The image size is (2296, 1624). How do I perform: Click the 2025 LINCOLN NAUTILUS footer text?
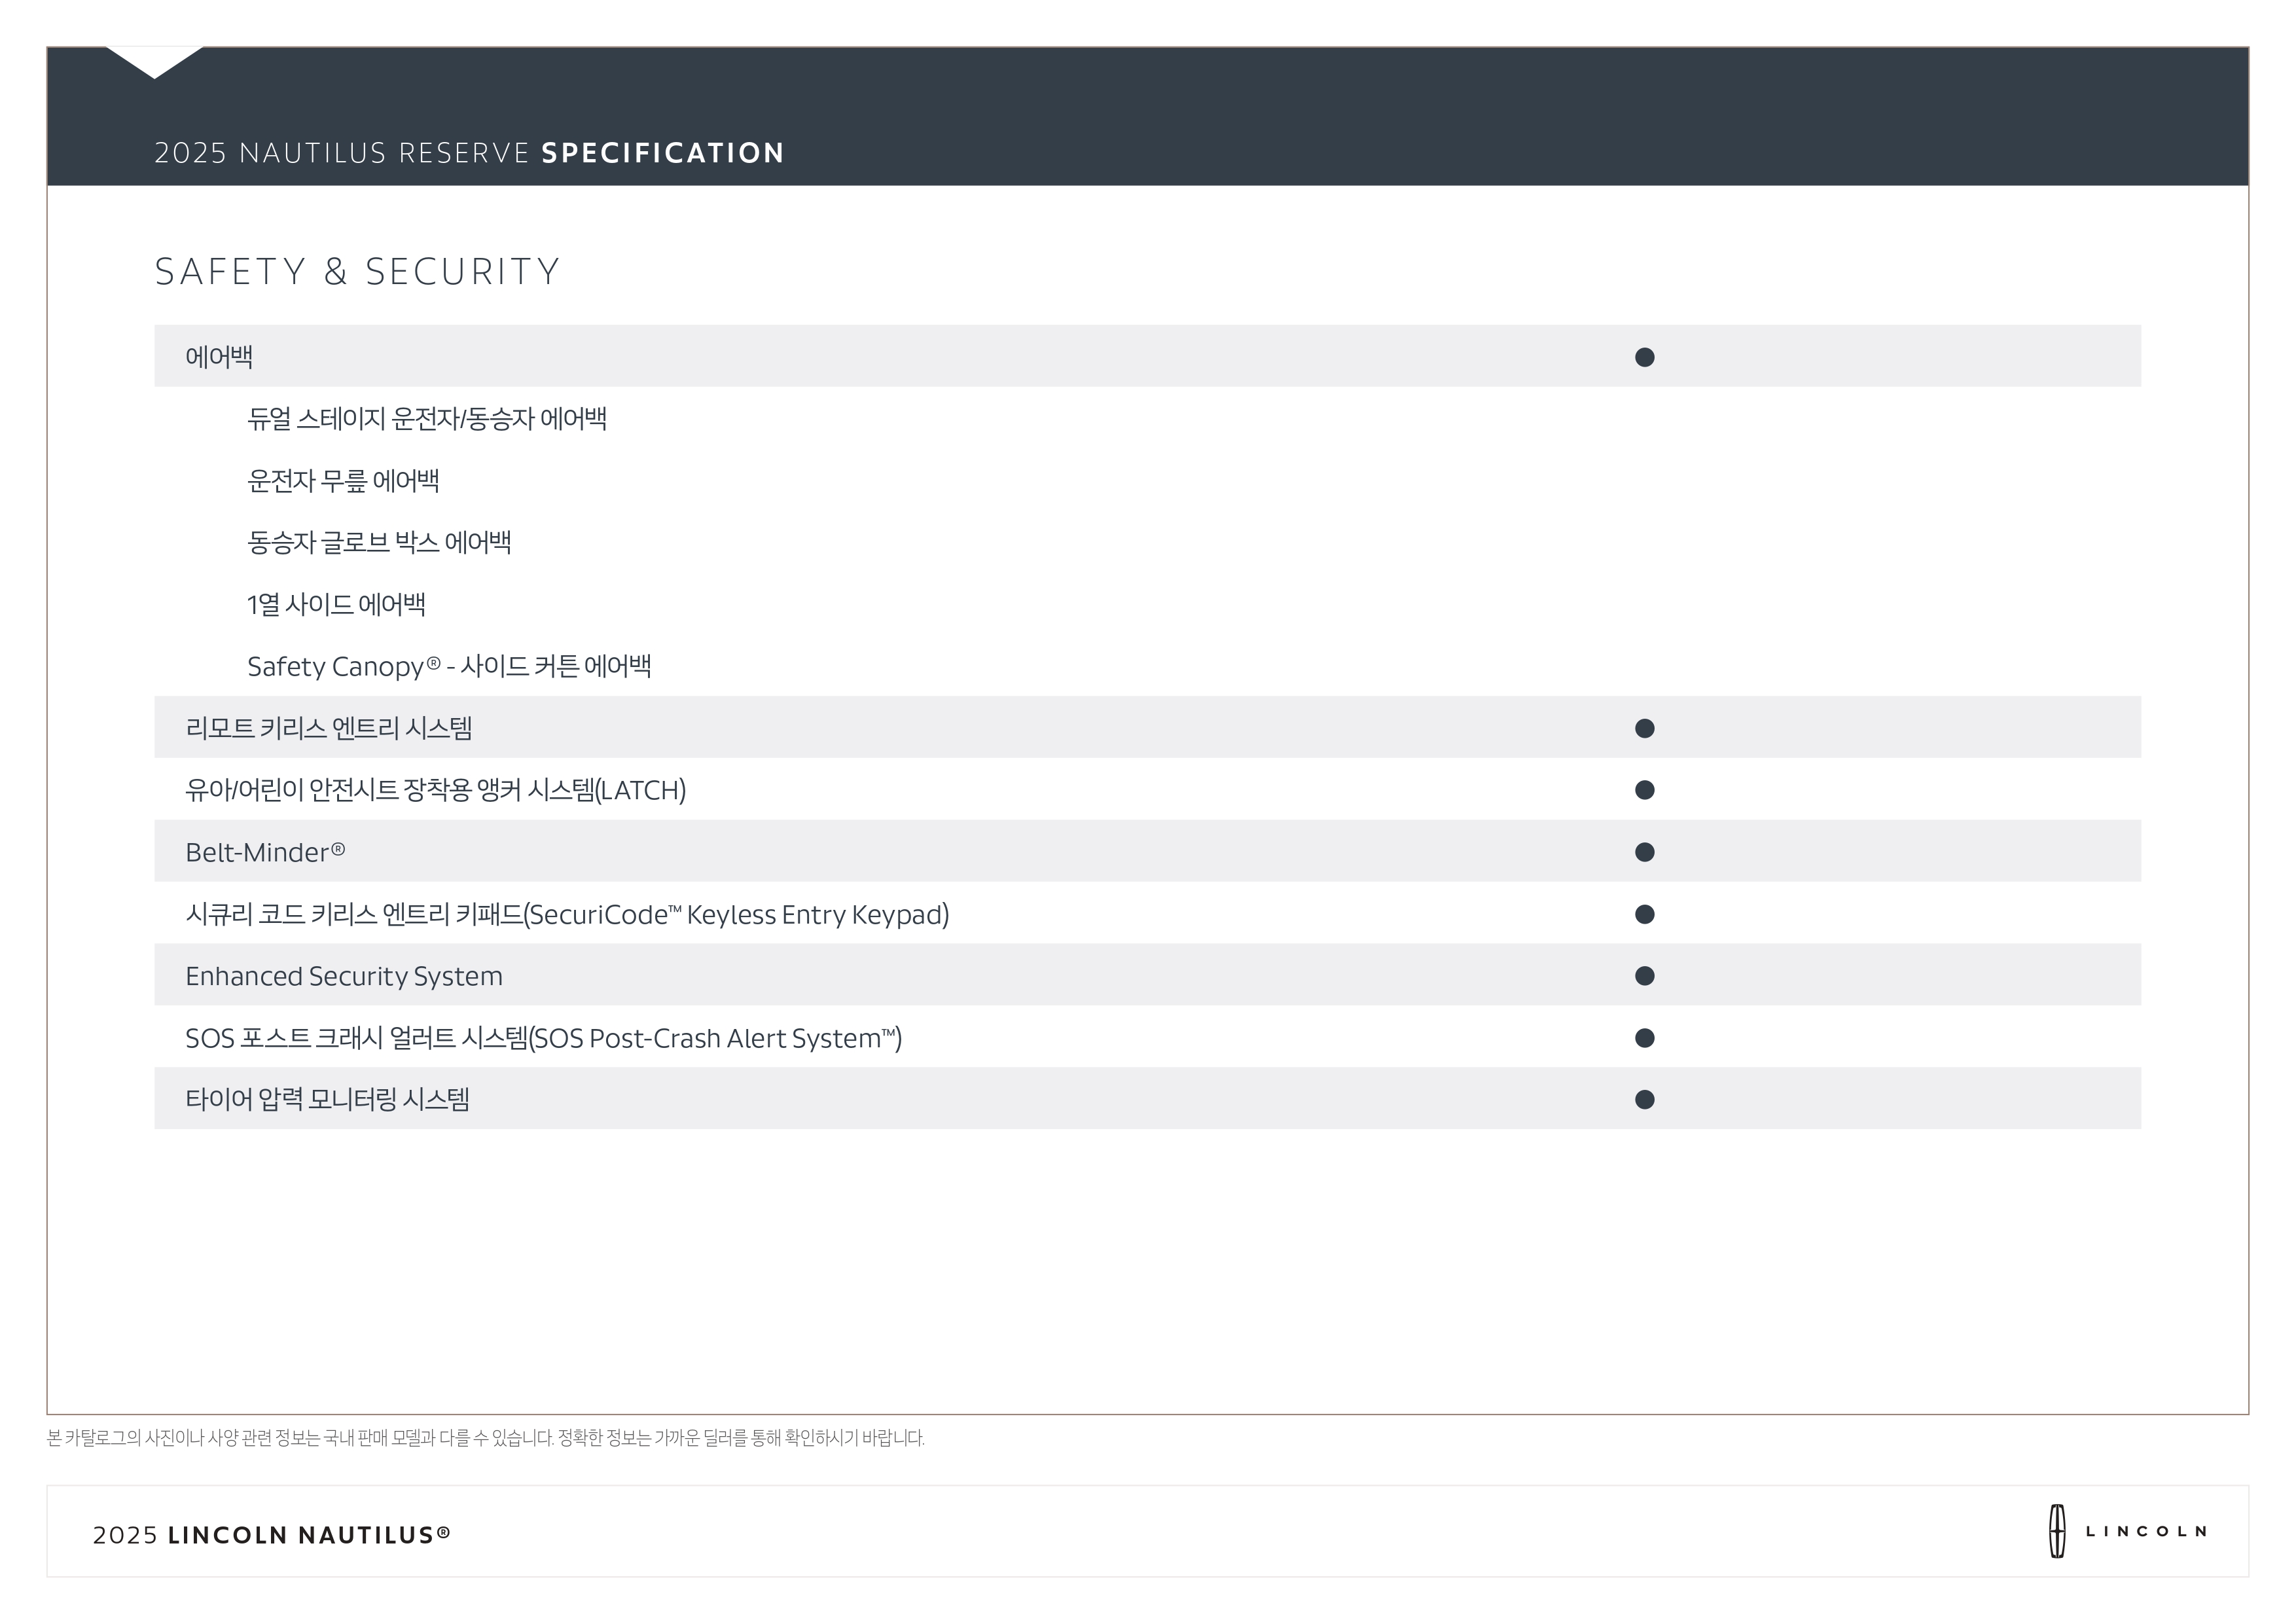pyautogui.click(x=272, y=1535)
